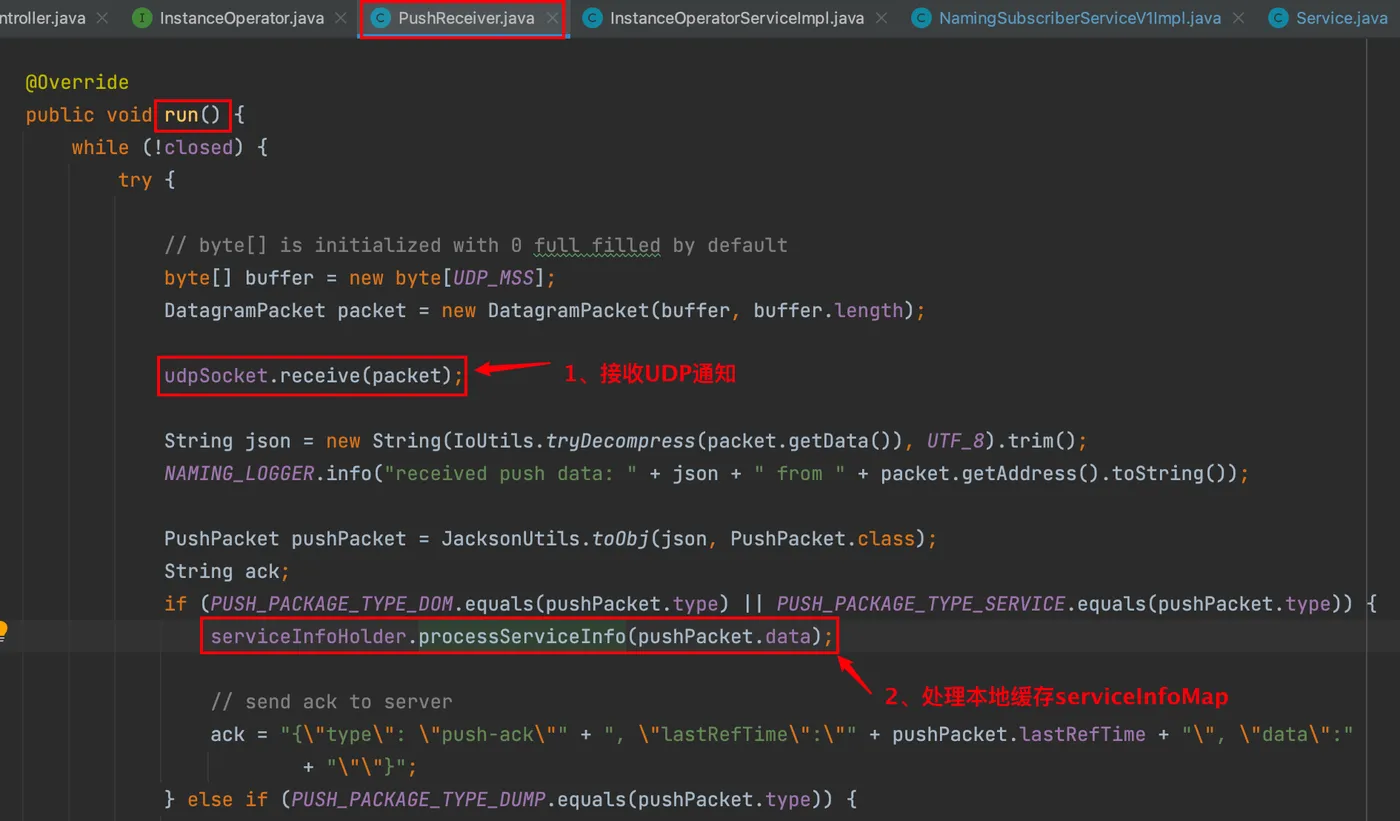The width and height of the screenshot is (1400, 821).
Task: Click the UTF_8 constant
Action: click(x=954, y=441)
